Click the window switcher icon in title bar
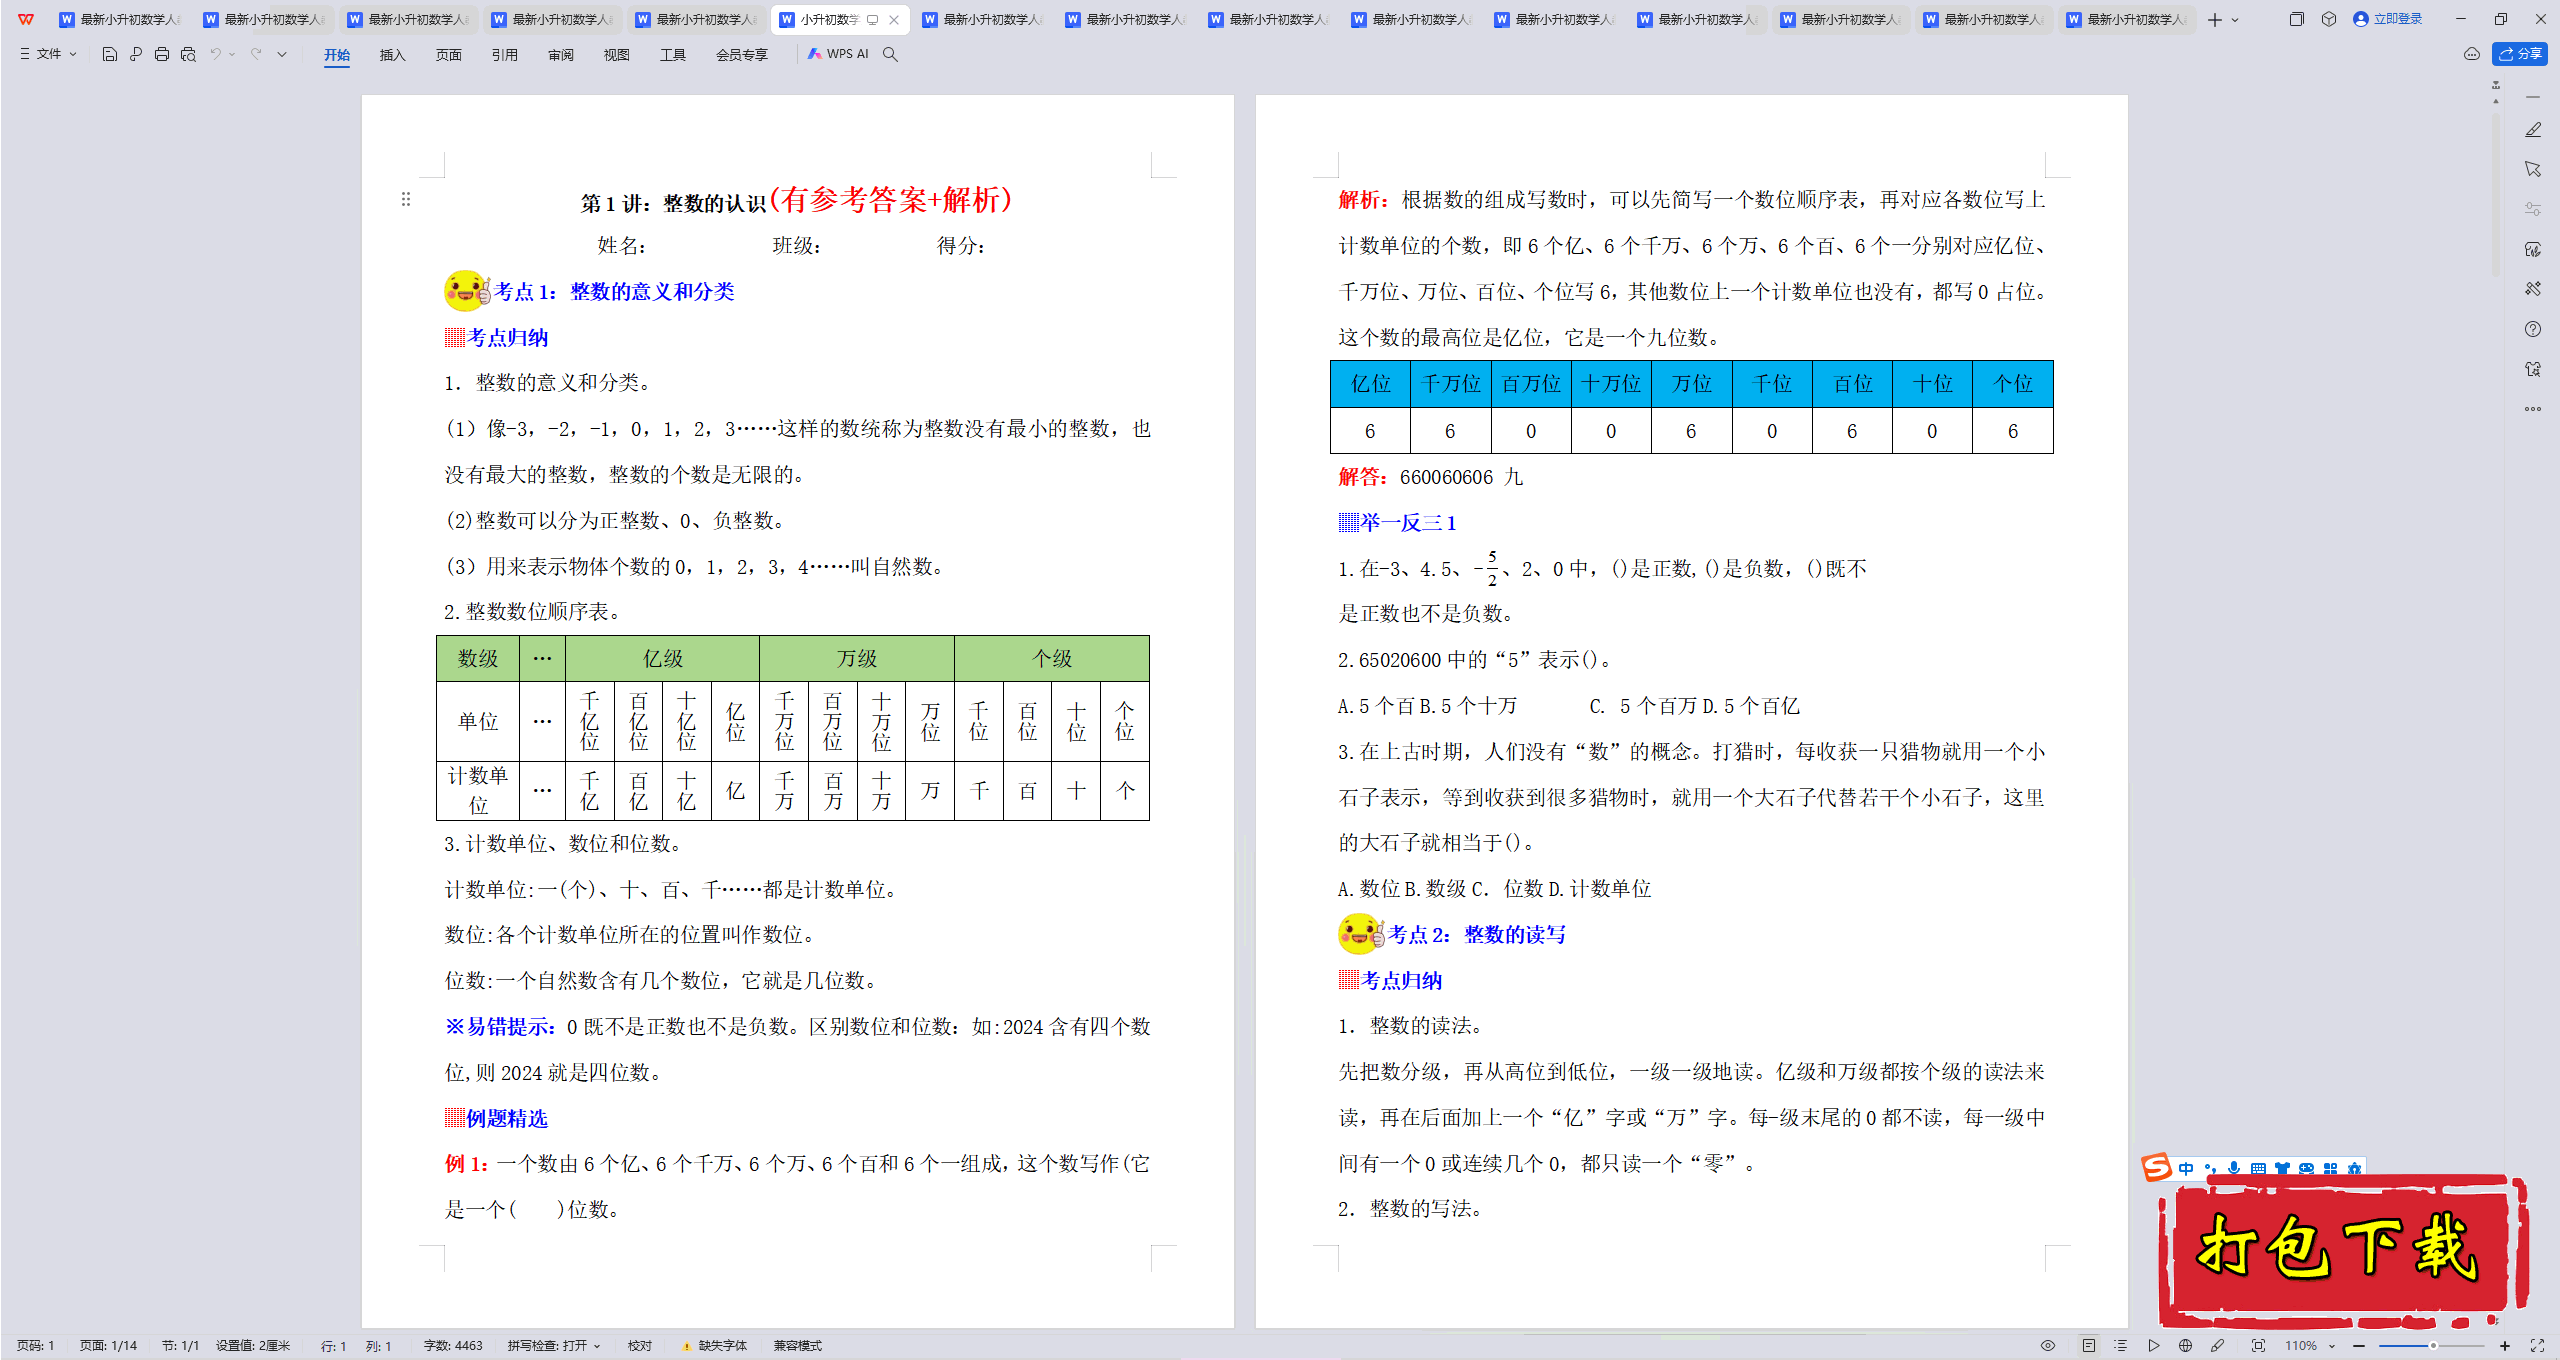Viewport: 2560px width, 1360px height. 2296,19
